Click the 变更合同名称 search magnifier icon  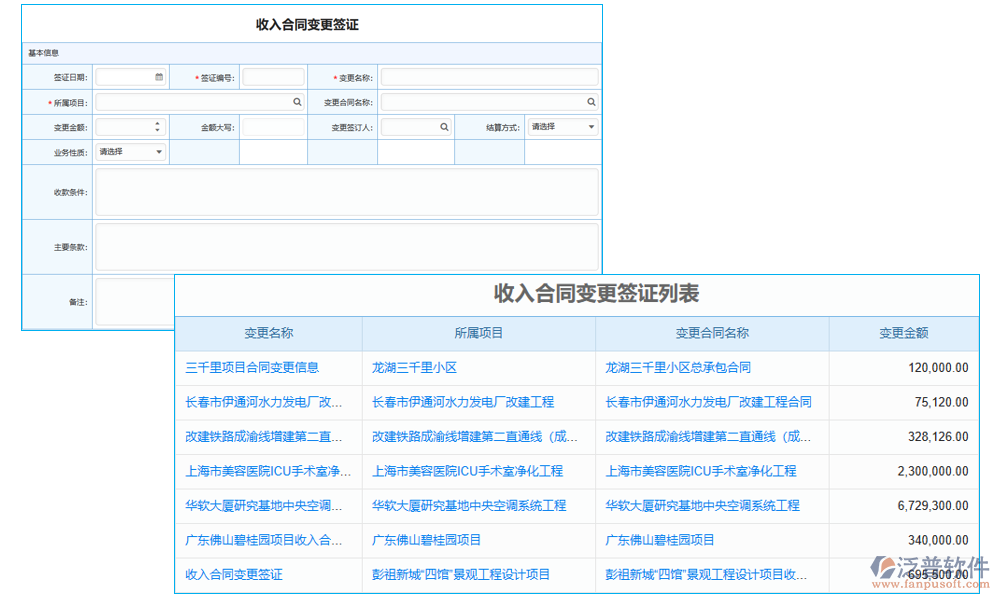coord(590,101)
